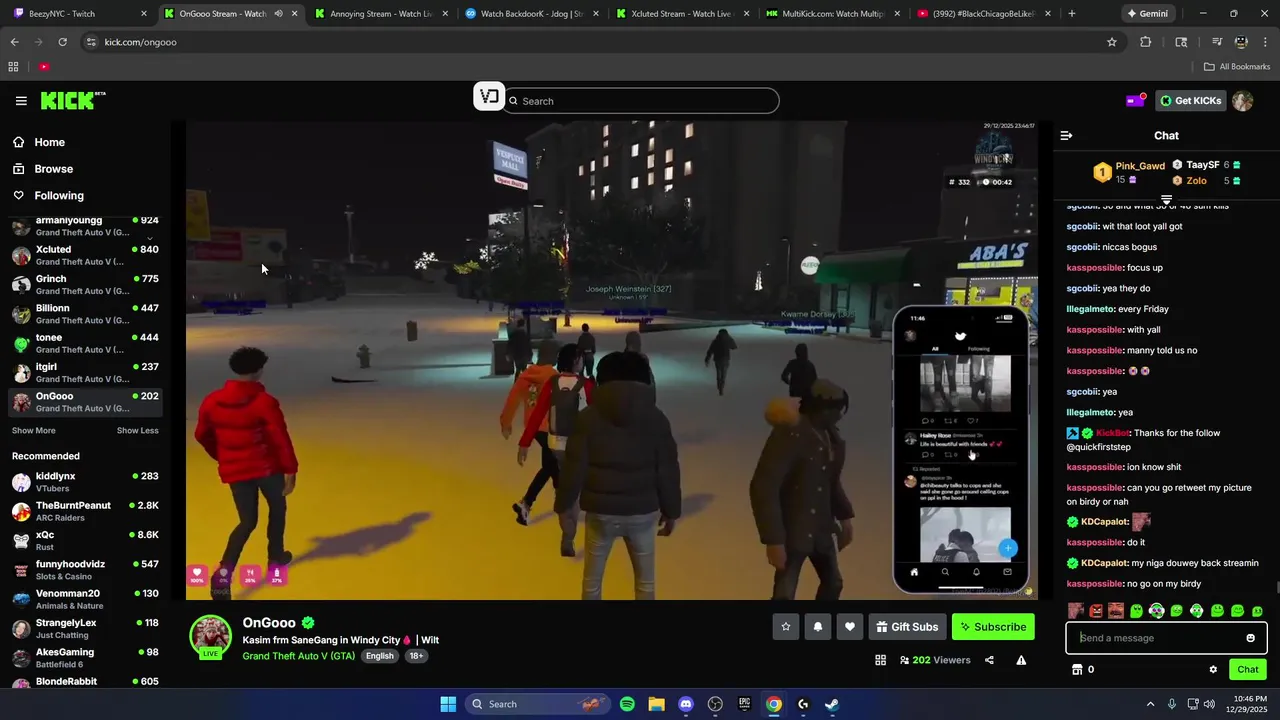Open the YouTube bookmark icon

point(44,67)
